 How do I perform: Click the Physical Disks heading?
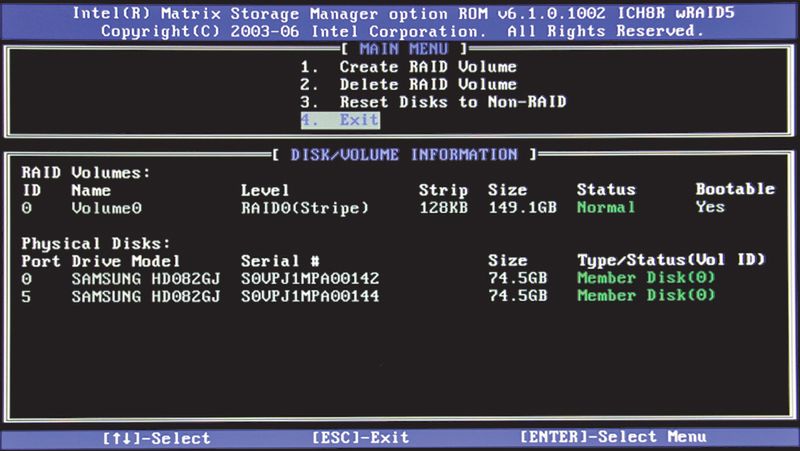[x=95, y=243]
